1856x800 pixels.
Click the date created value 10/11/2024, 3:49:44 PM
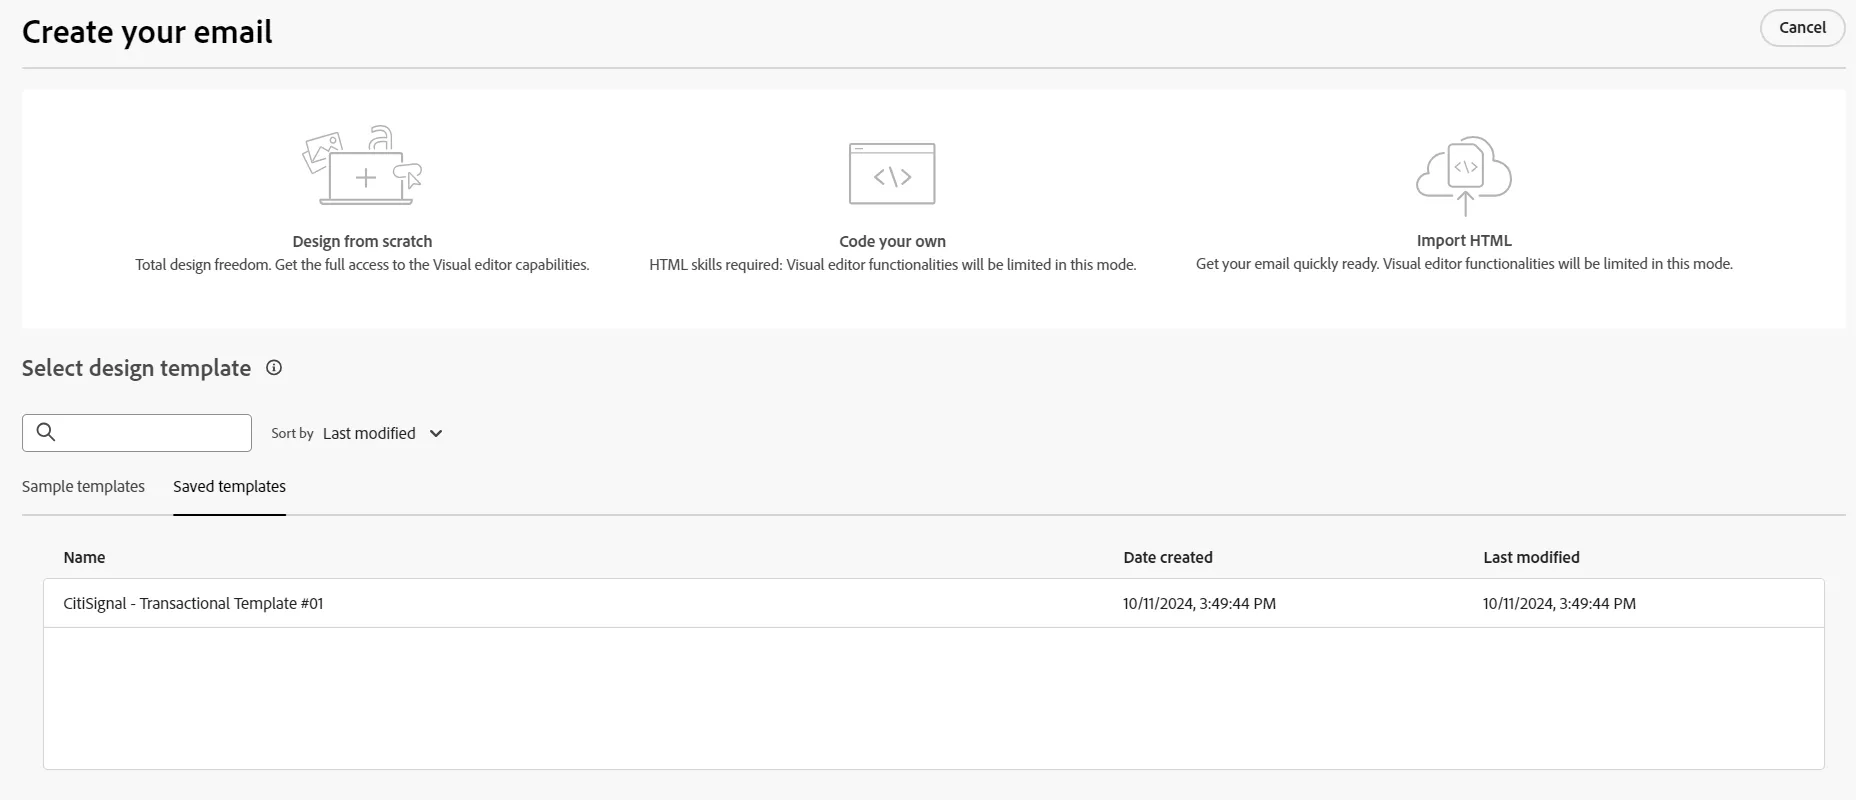(x=1199, y=603)
